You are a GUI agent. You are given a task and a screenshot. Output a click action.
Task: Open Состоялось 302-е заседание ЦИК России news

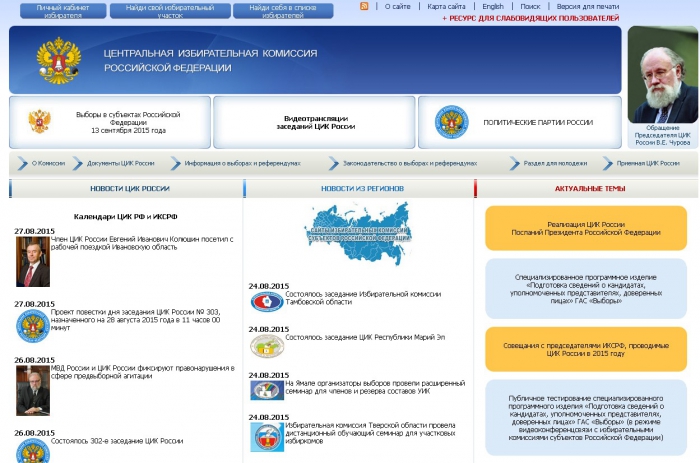(117, 441)
